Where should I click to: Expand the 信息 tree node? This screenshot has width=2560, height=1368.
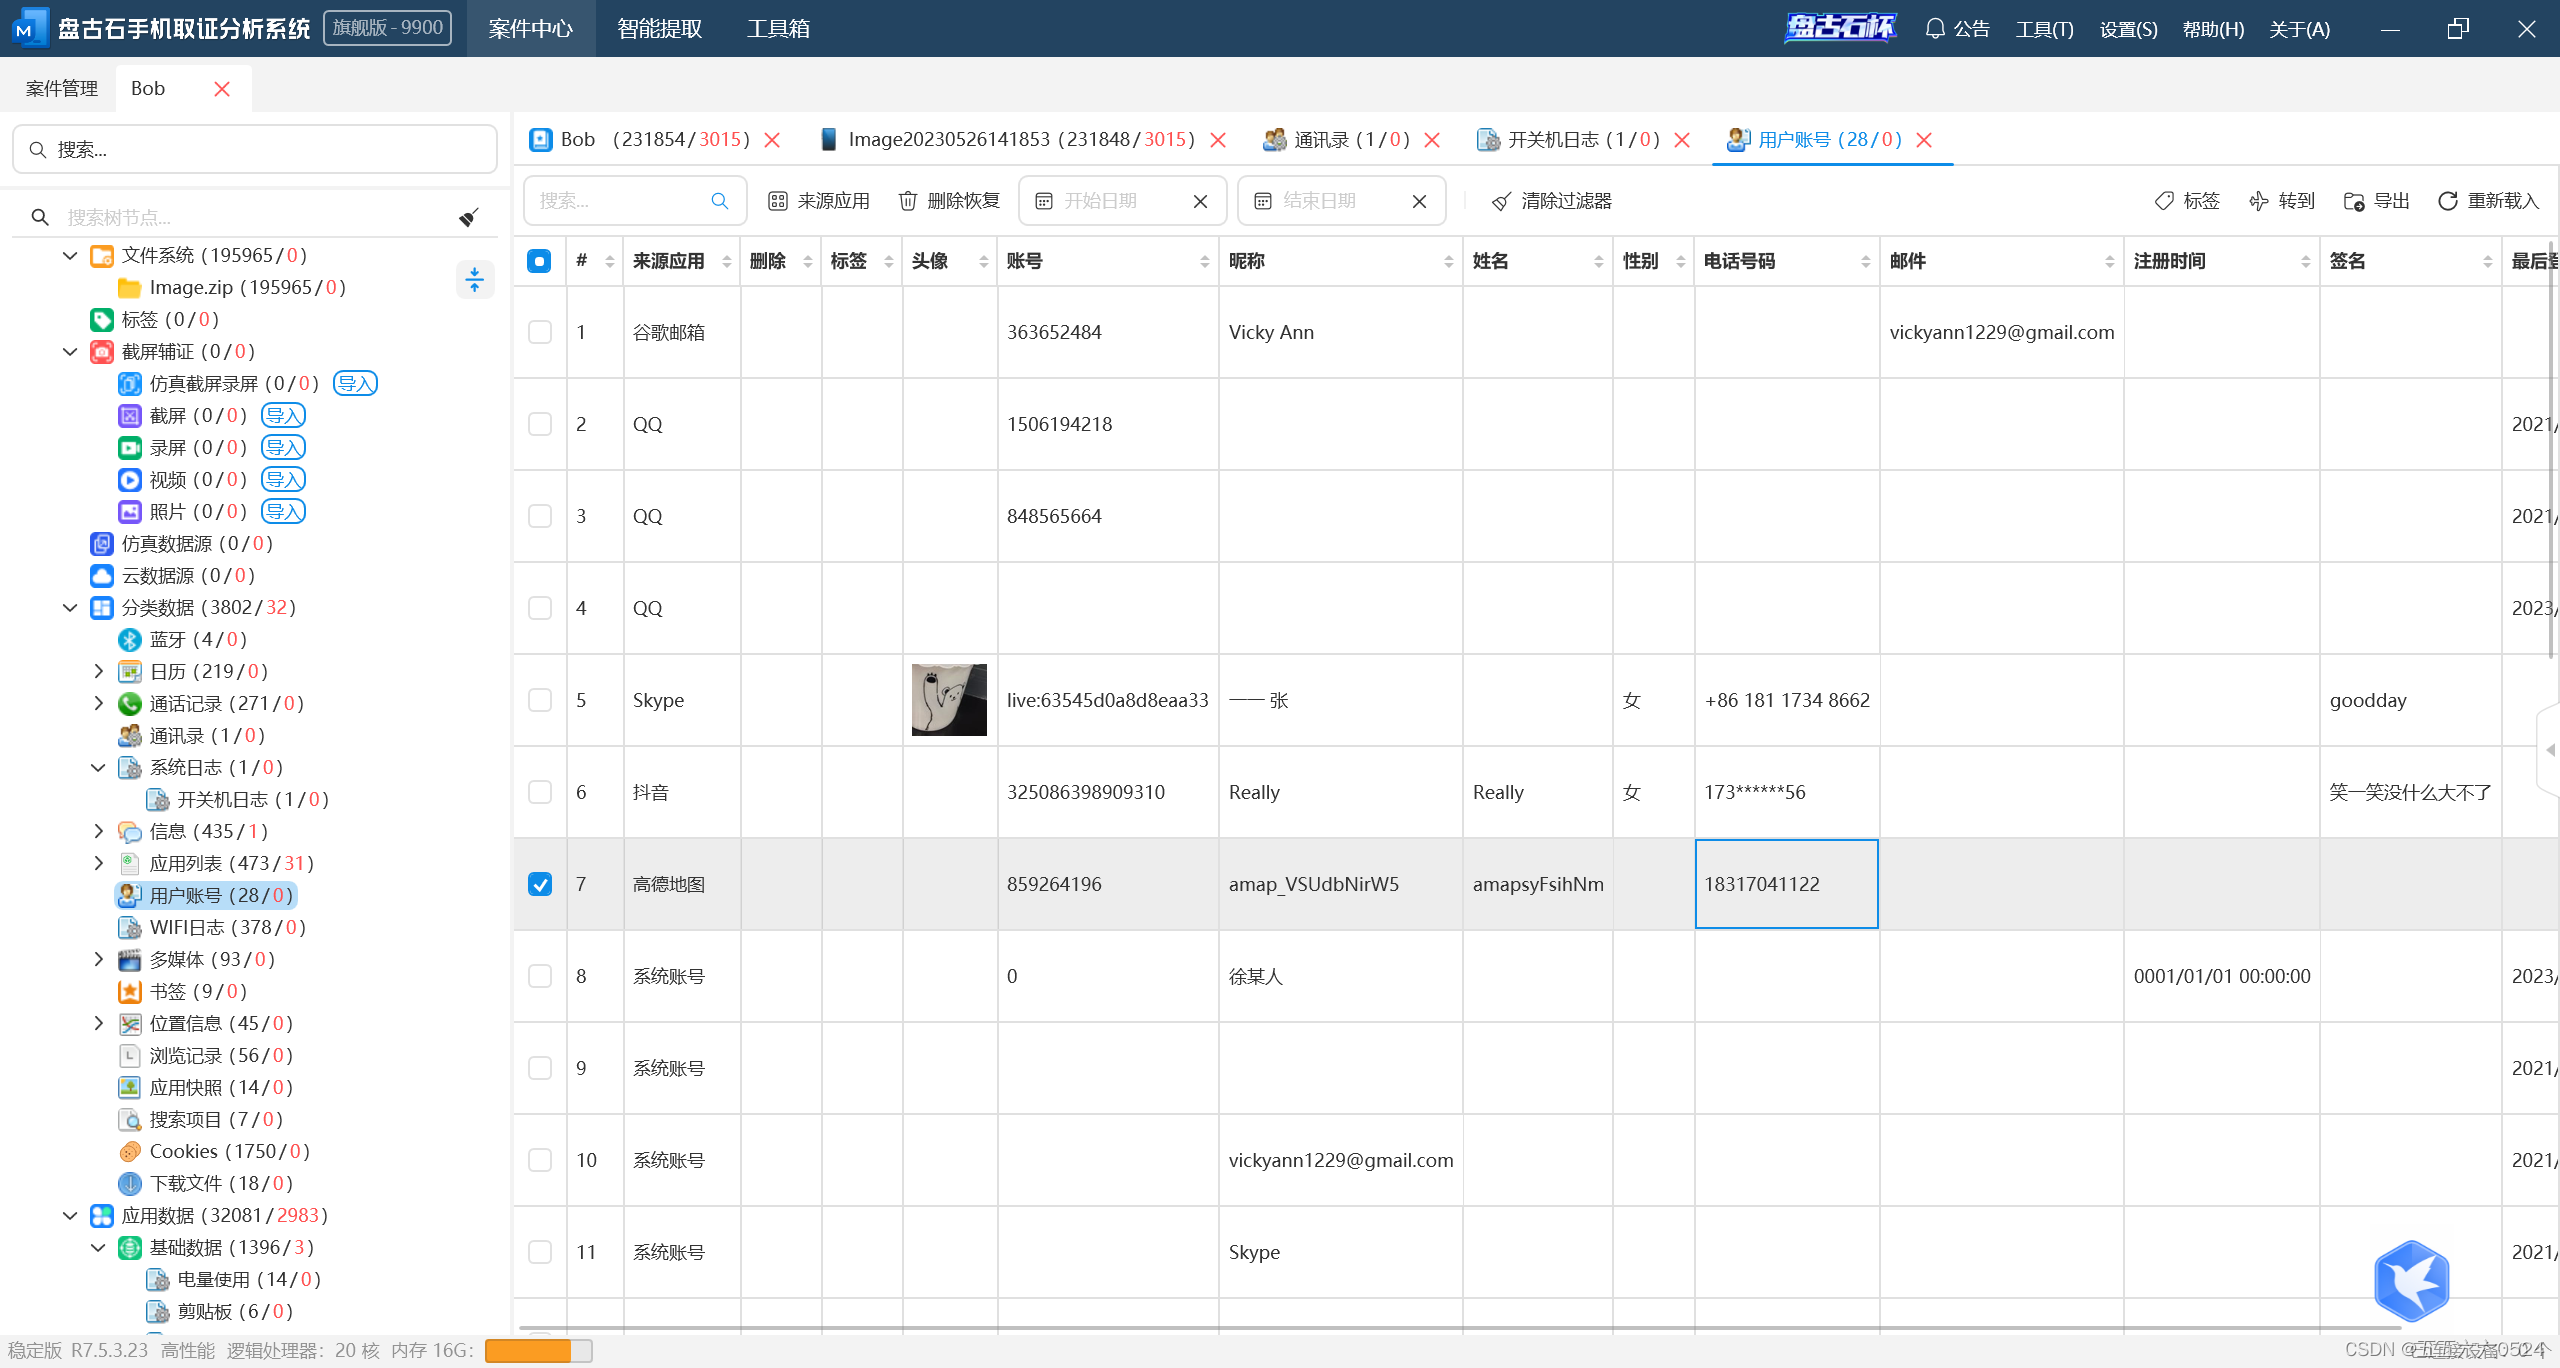(98, 831)
